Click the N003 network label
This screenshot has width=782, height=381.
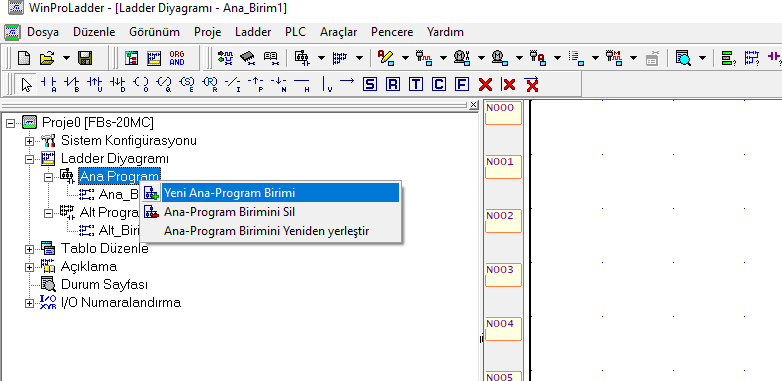coord(503,275)
